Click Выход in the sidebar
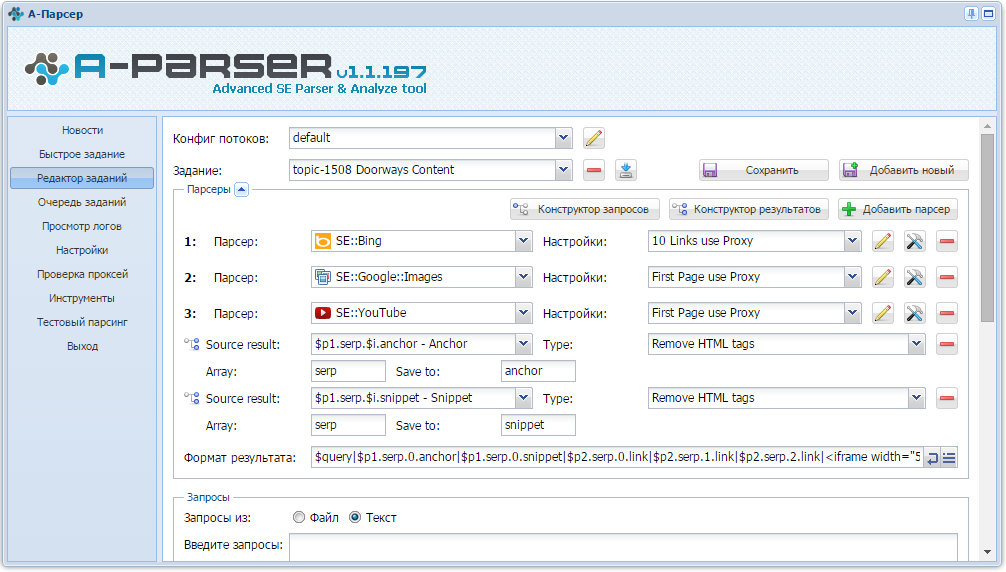The height and width of the screenshot is (572, 1006). tap(82, 346)
